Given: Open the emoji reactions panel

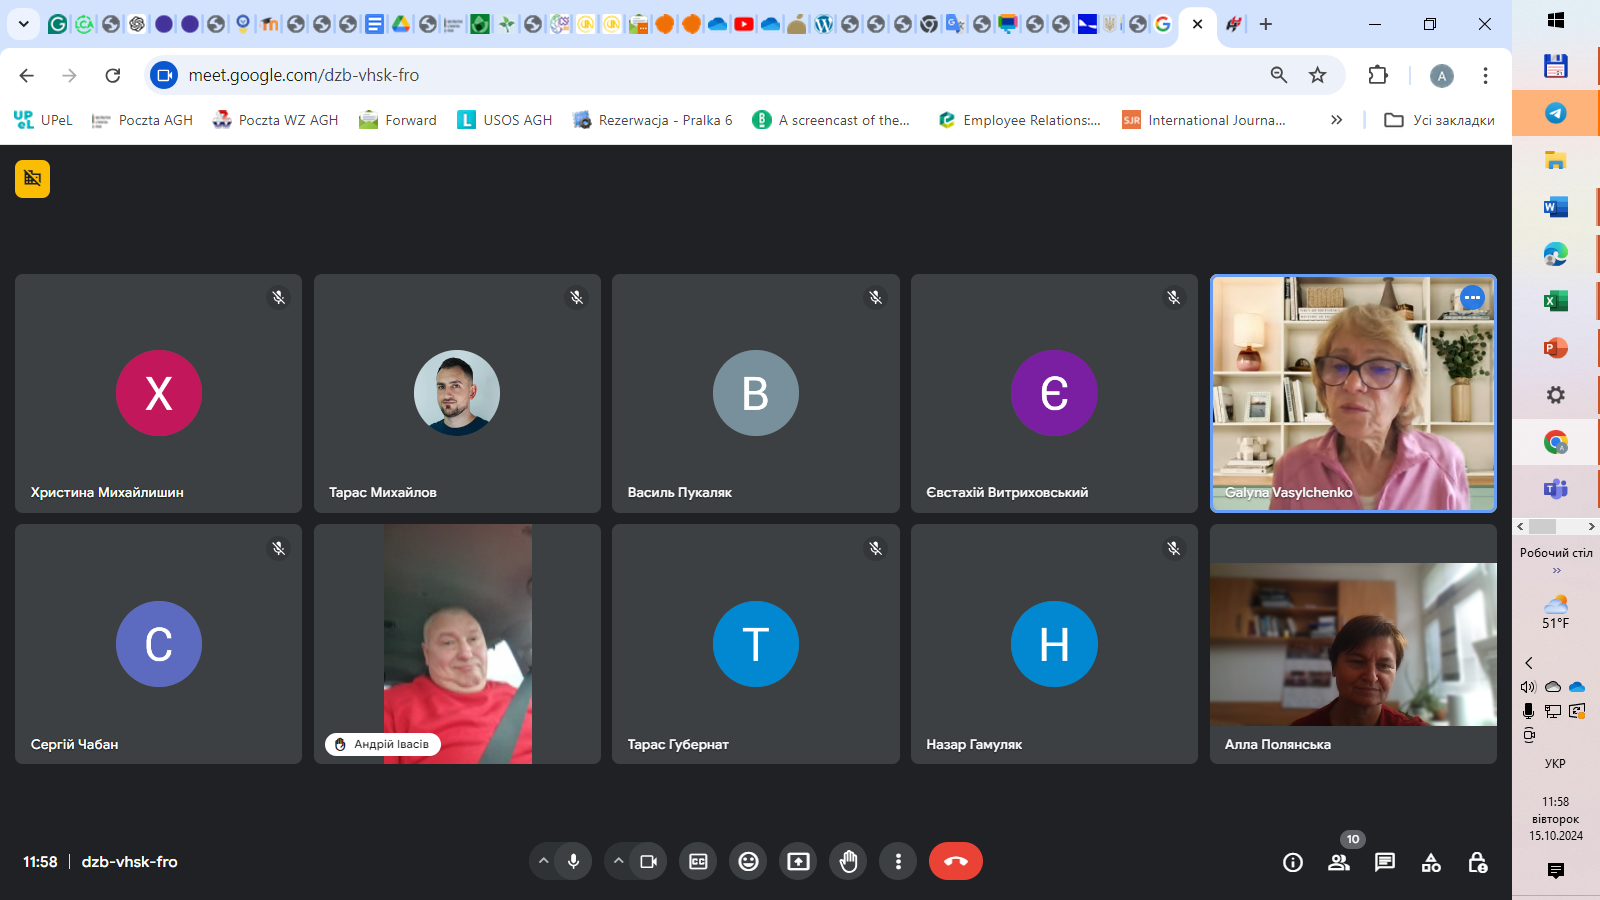Looking at the screenshot, I should coord(748,861).
